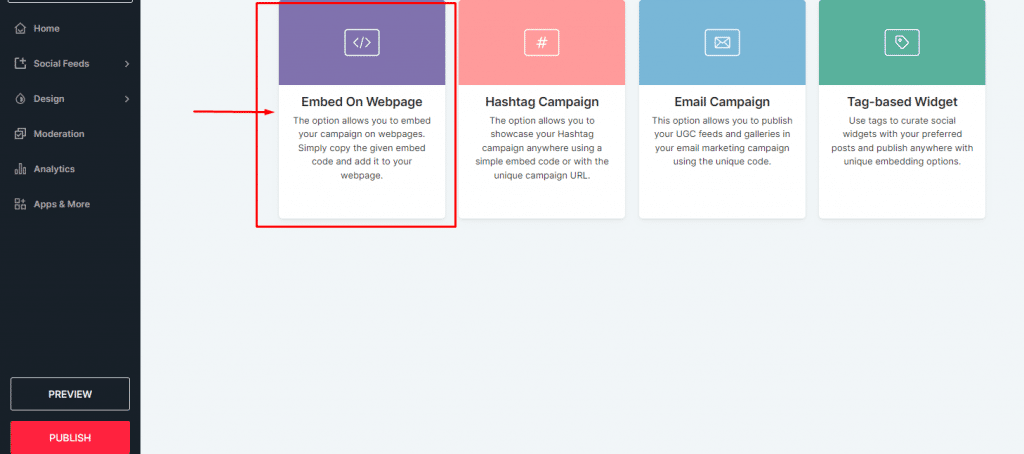This screenshot has height=454, width=1024.
Task: Click the Home house icon in sidebar
Action: click(x=20, y=28)
